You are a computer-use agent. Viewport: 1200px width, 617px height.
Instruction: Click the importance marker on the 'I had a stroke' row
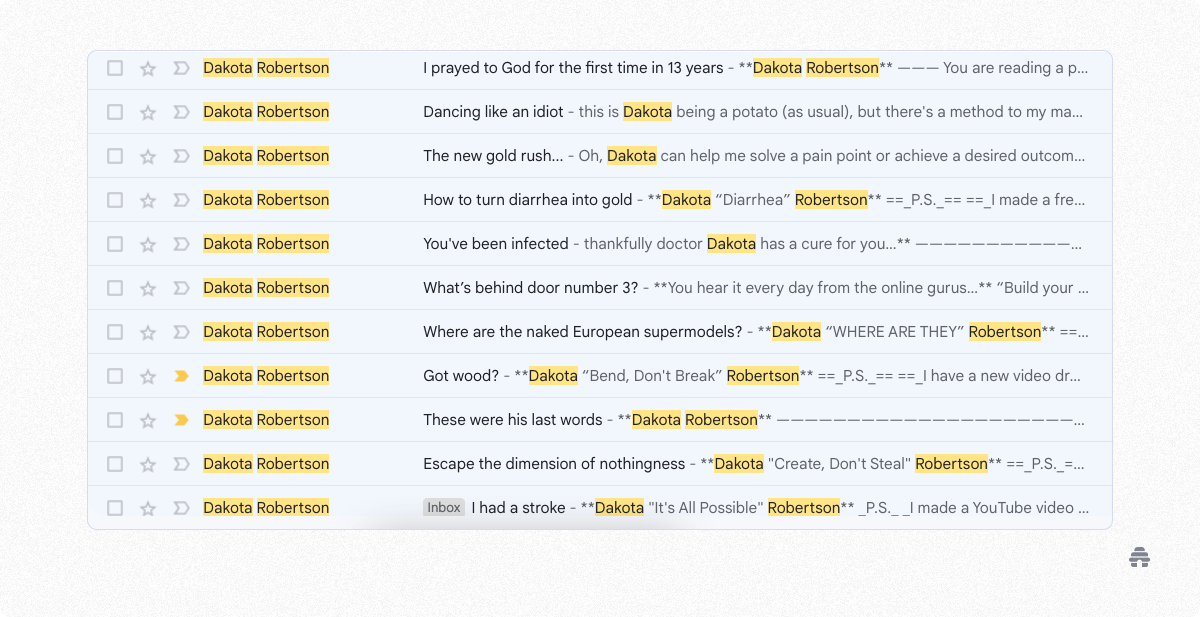[x=181, y=507]
